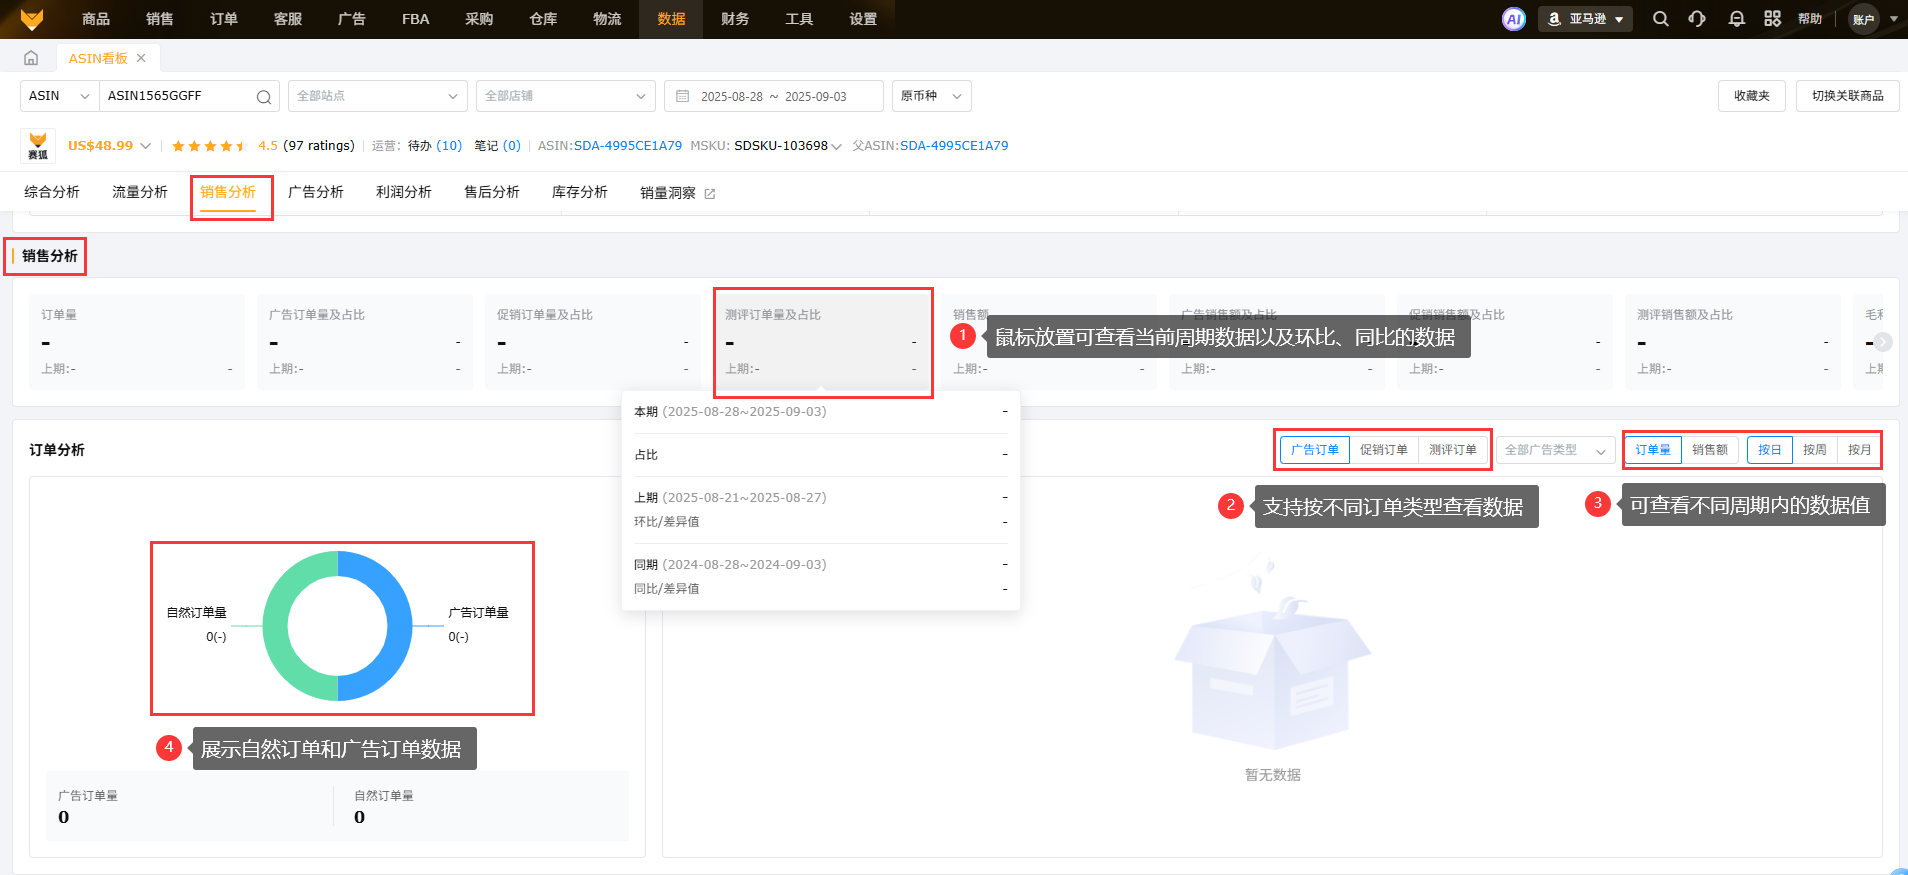Screen dimensions: 1908x875
Task: Open the 全部店铺 dropdown
Action: point(566,96)
